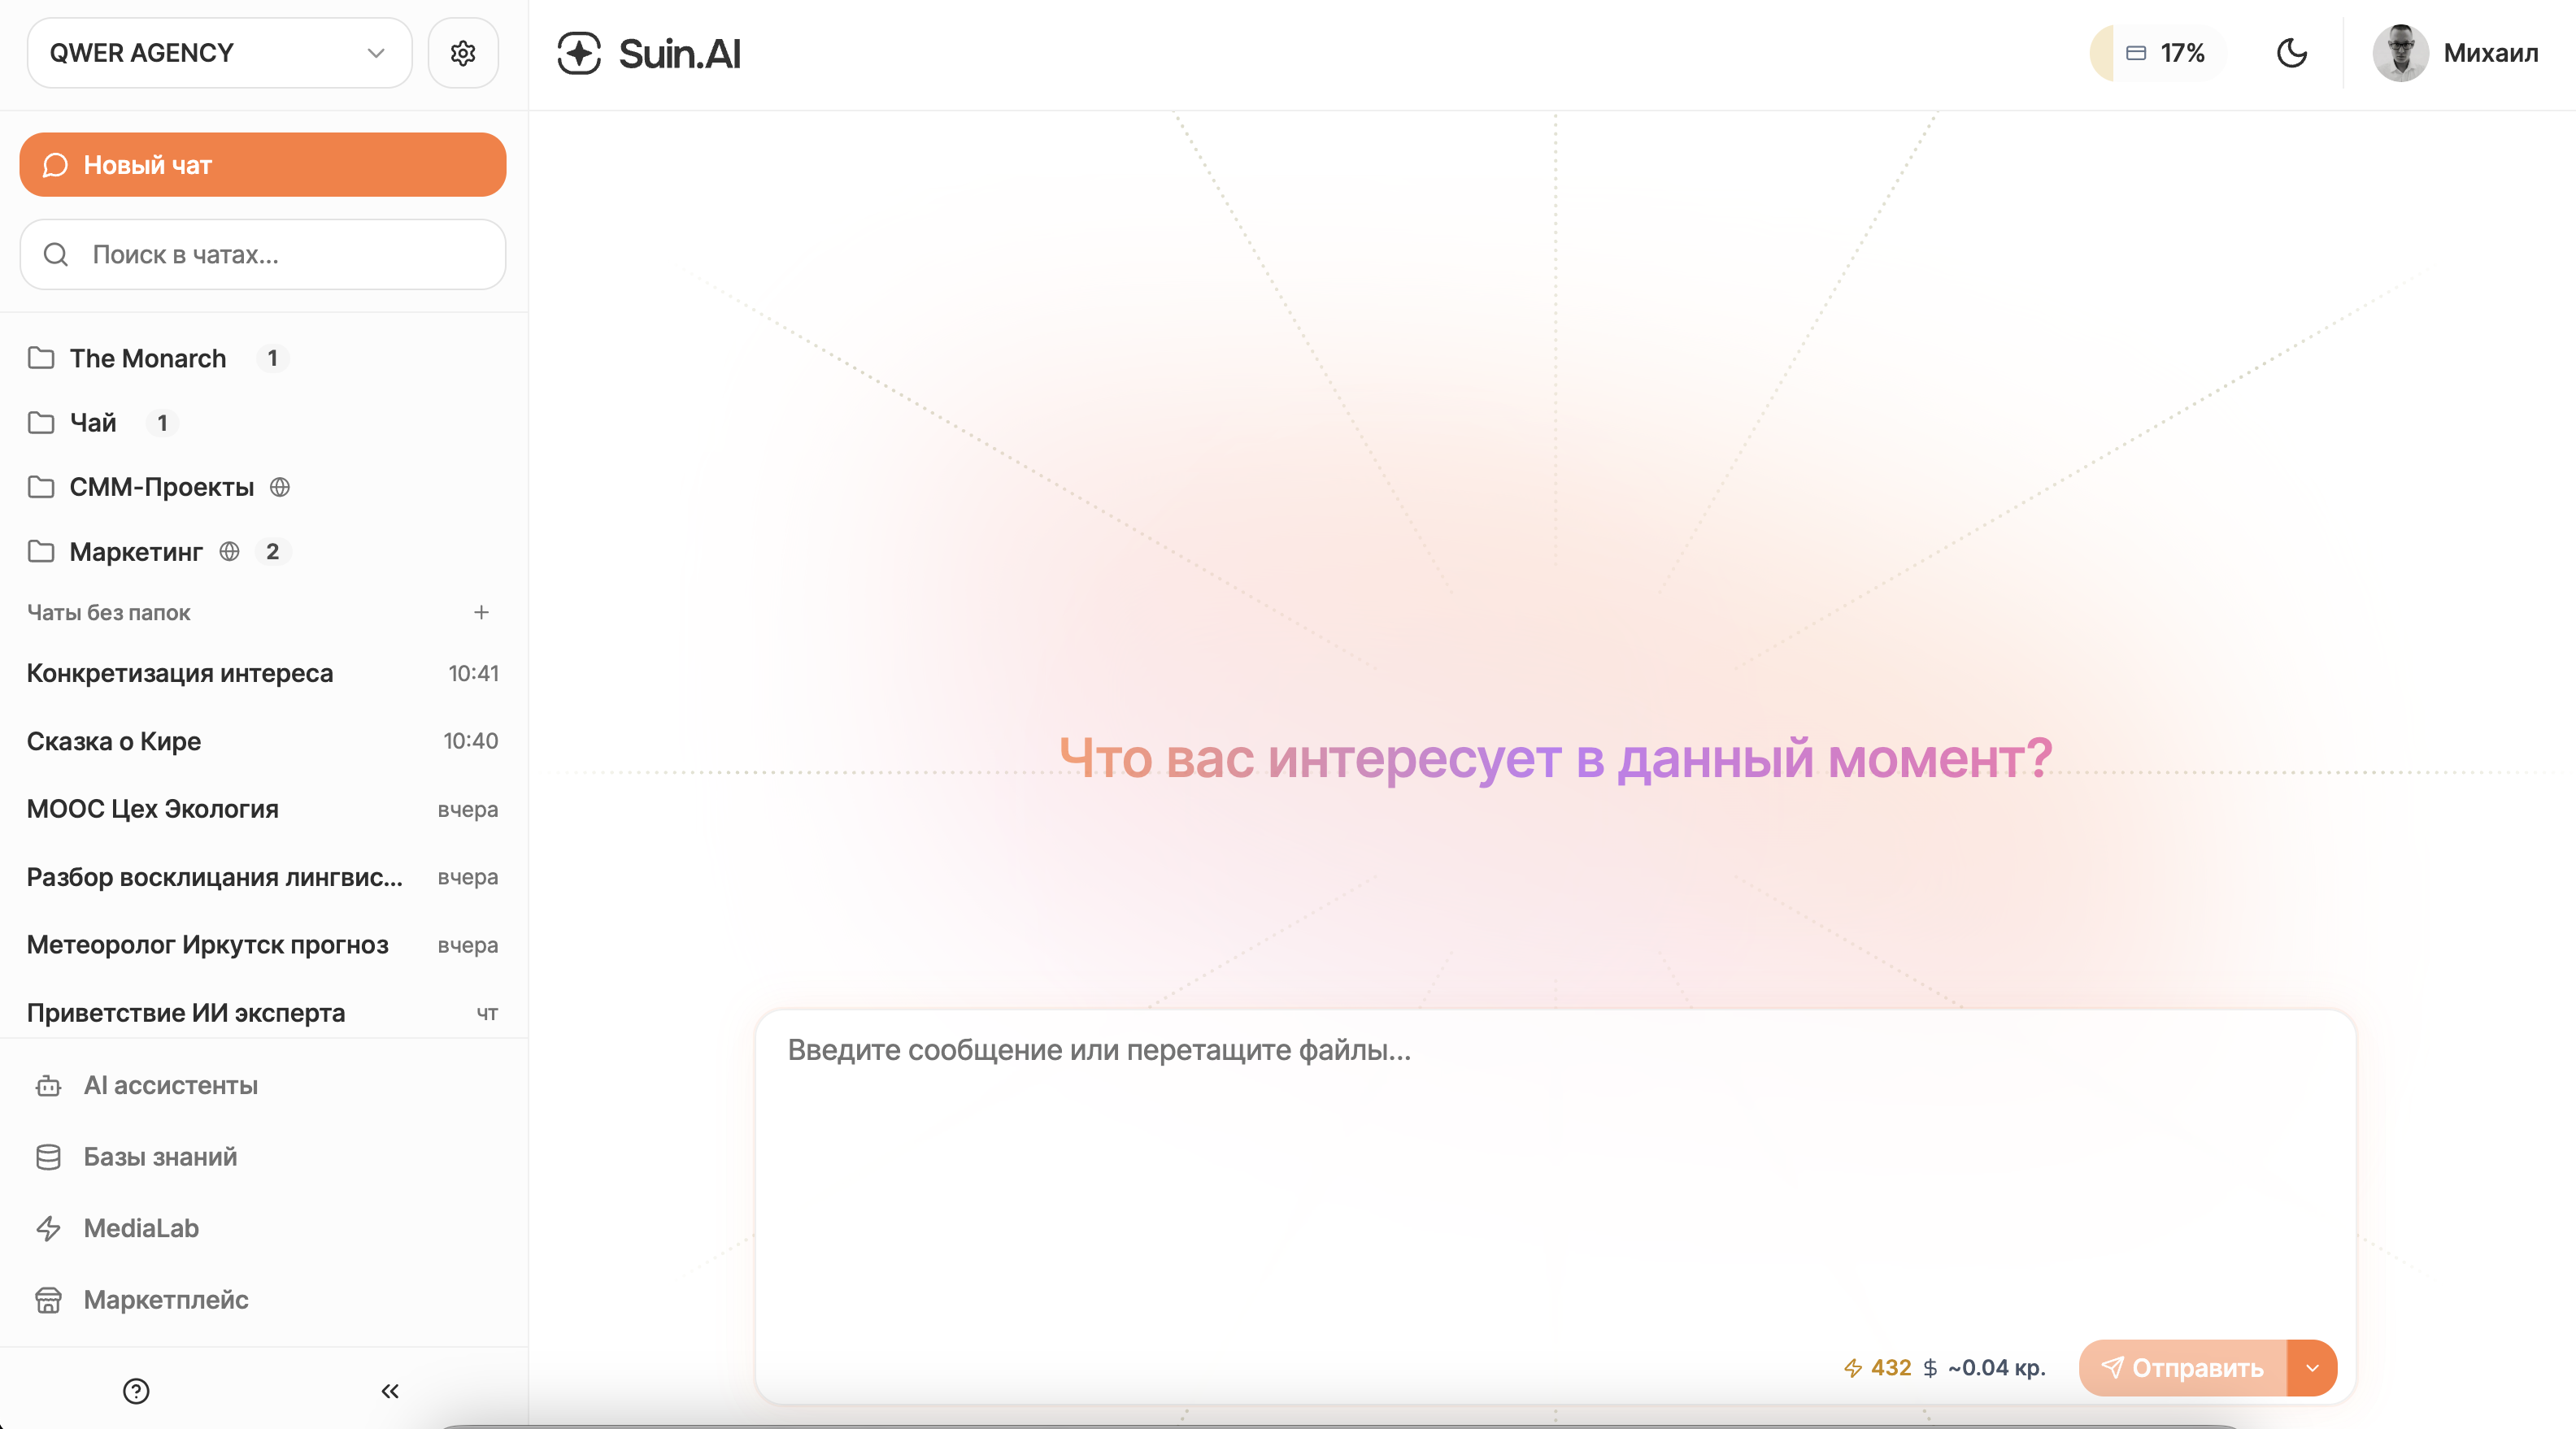The height and width of the screenshot is (1429, 2576).
Task: Select the AI ассистенты icon
Action: (50, 1086)
